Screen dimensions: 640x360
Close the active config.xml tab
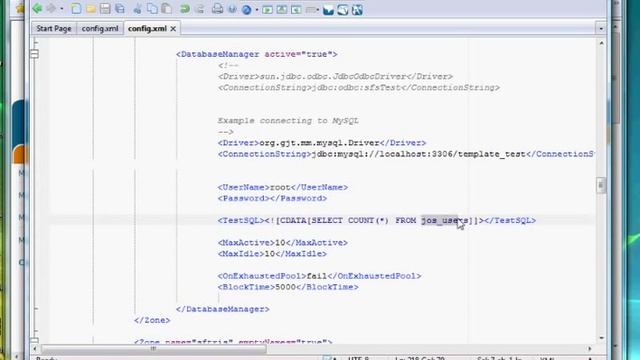tap(173, 29)
